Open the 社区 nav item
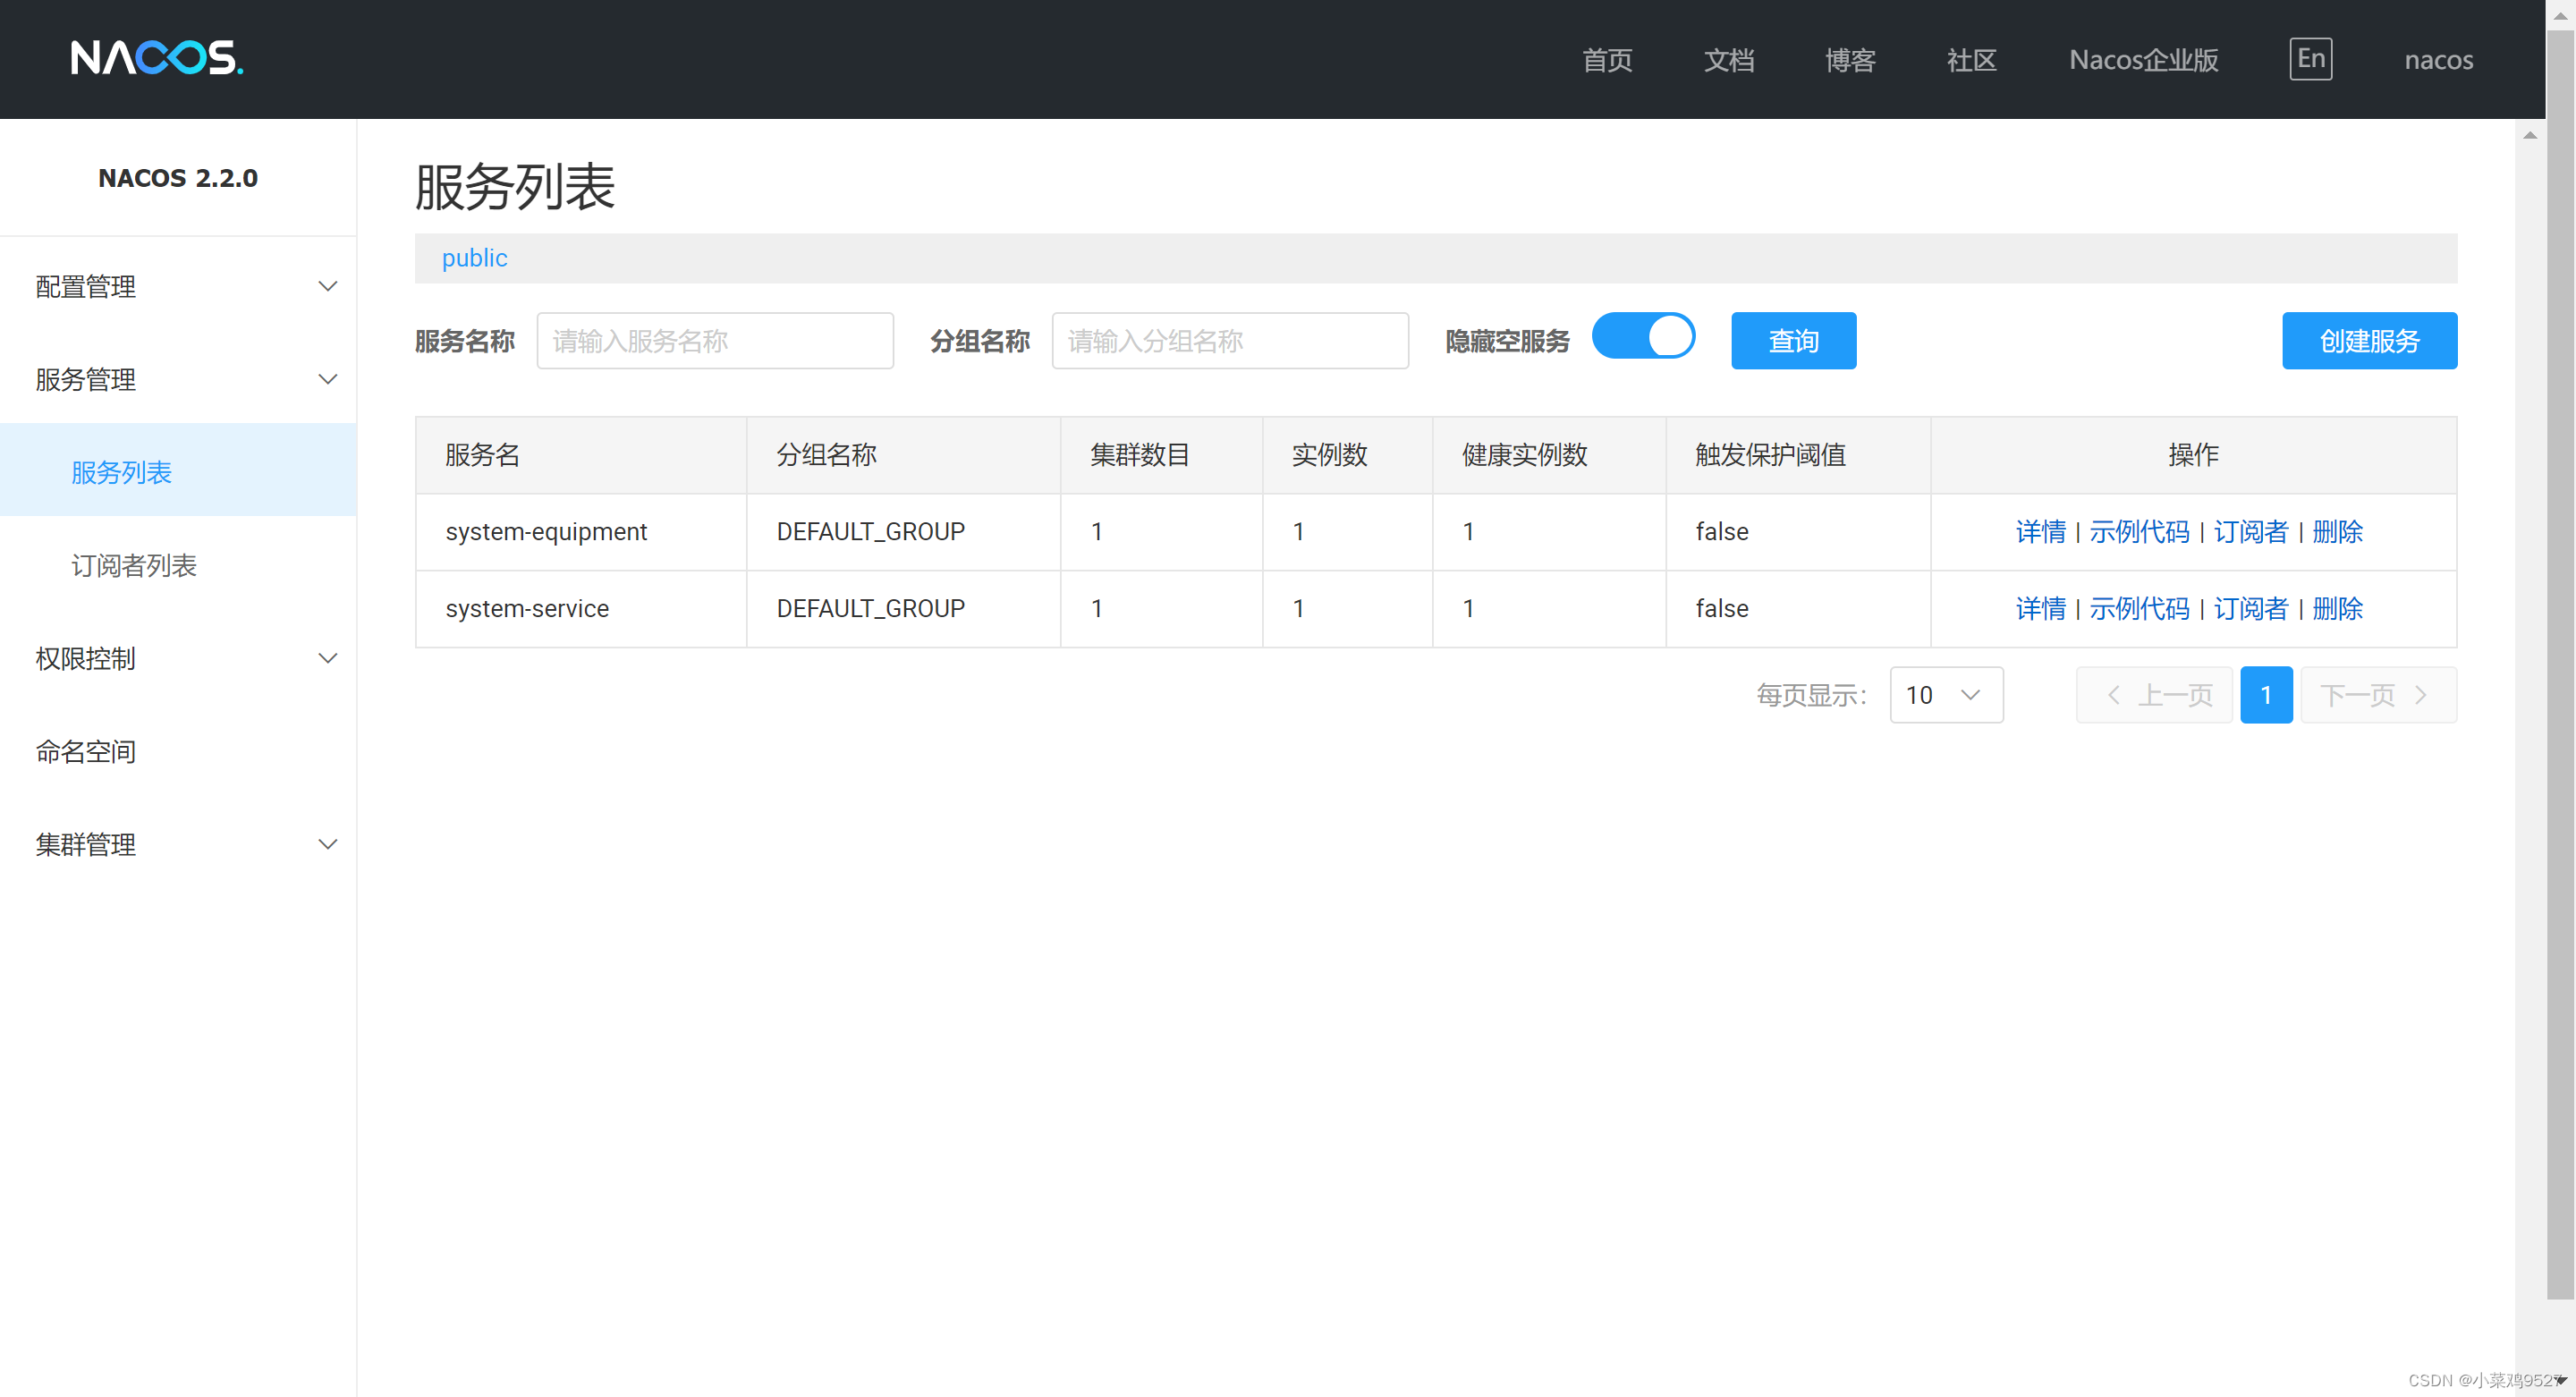The width and height of the screenshot is (2576, 1397). [1972, 60]
